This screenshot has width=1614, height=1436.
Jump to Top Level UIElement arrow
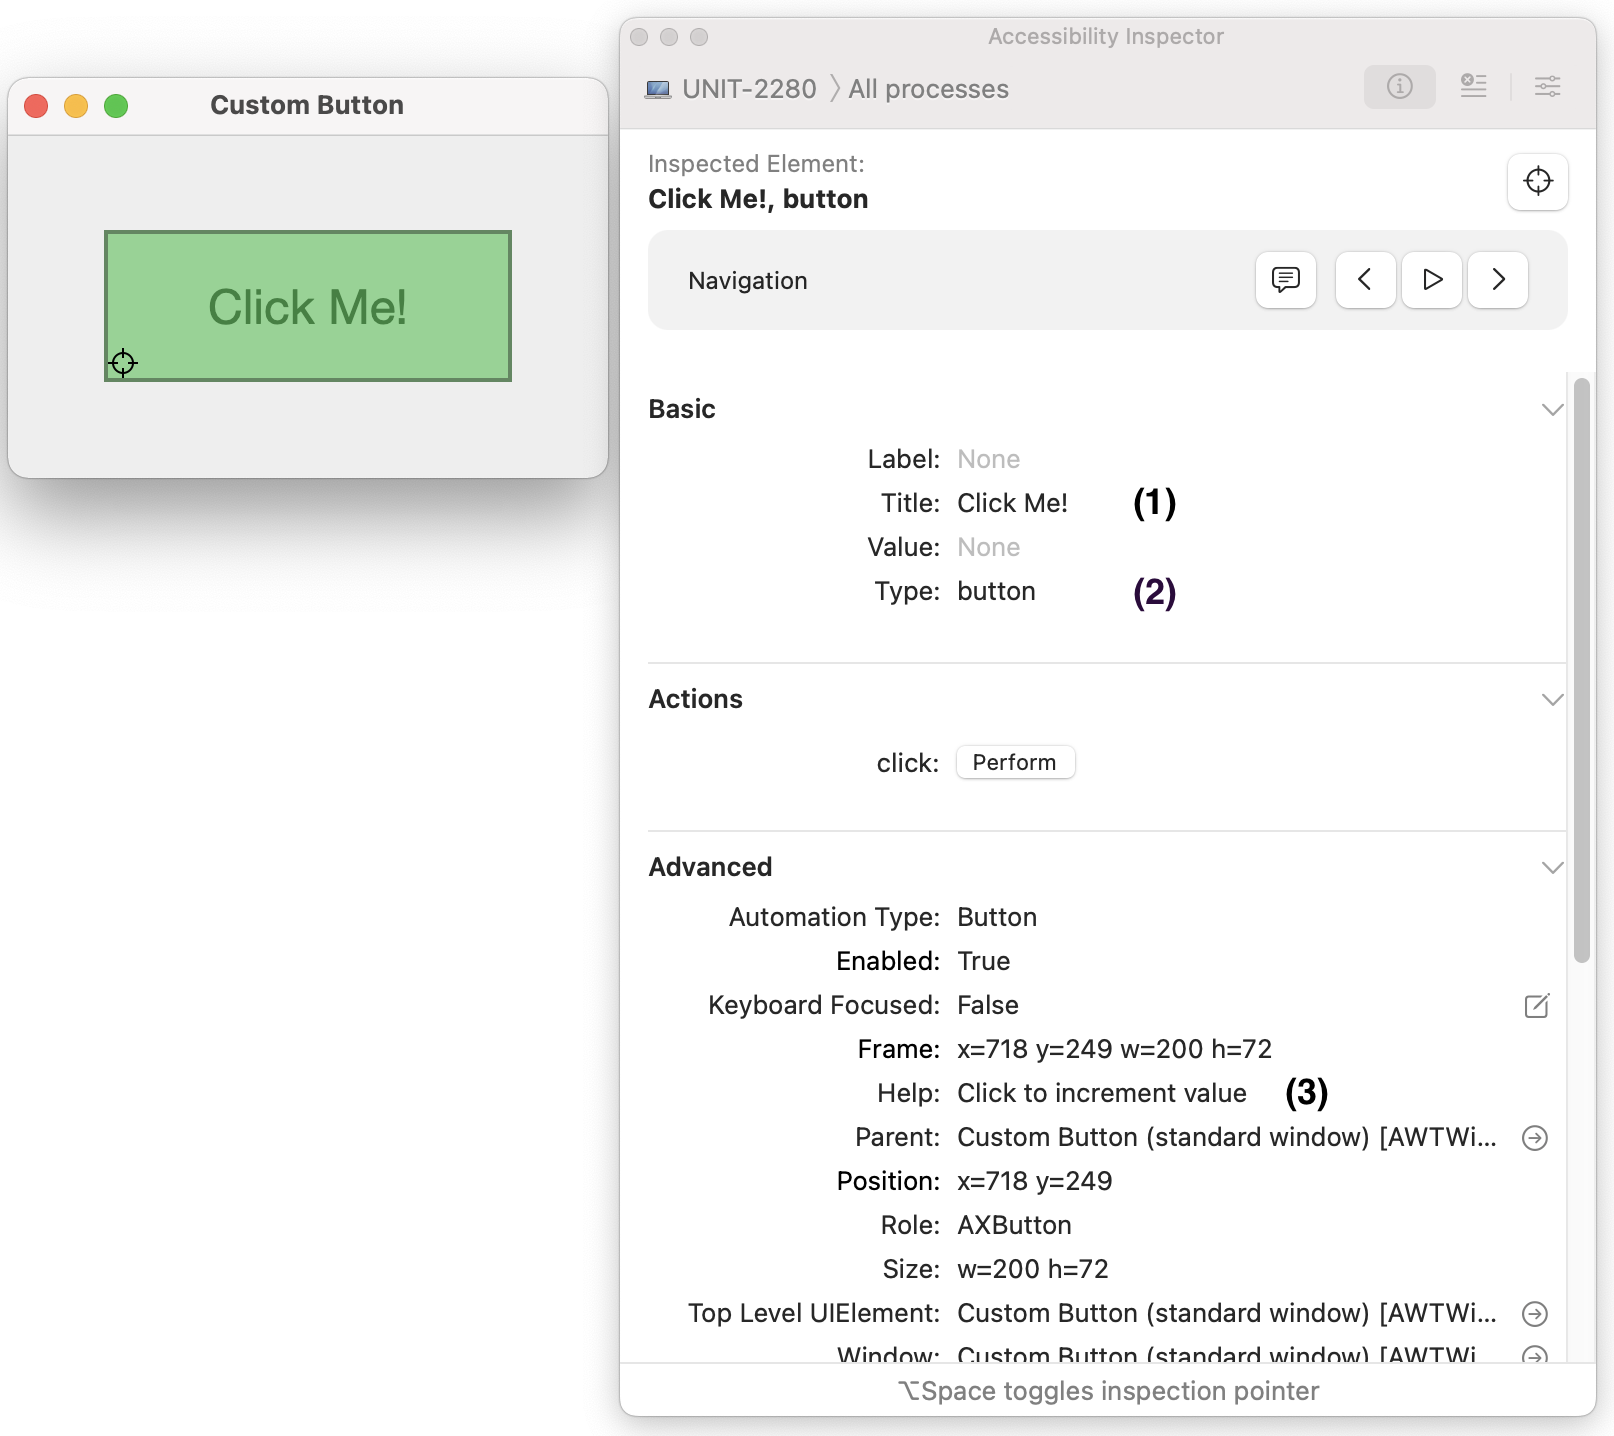pyautogui.click(x=1534, y=1314)
